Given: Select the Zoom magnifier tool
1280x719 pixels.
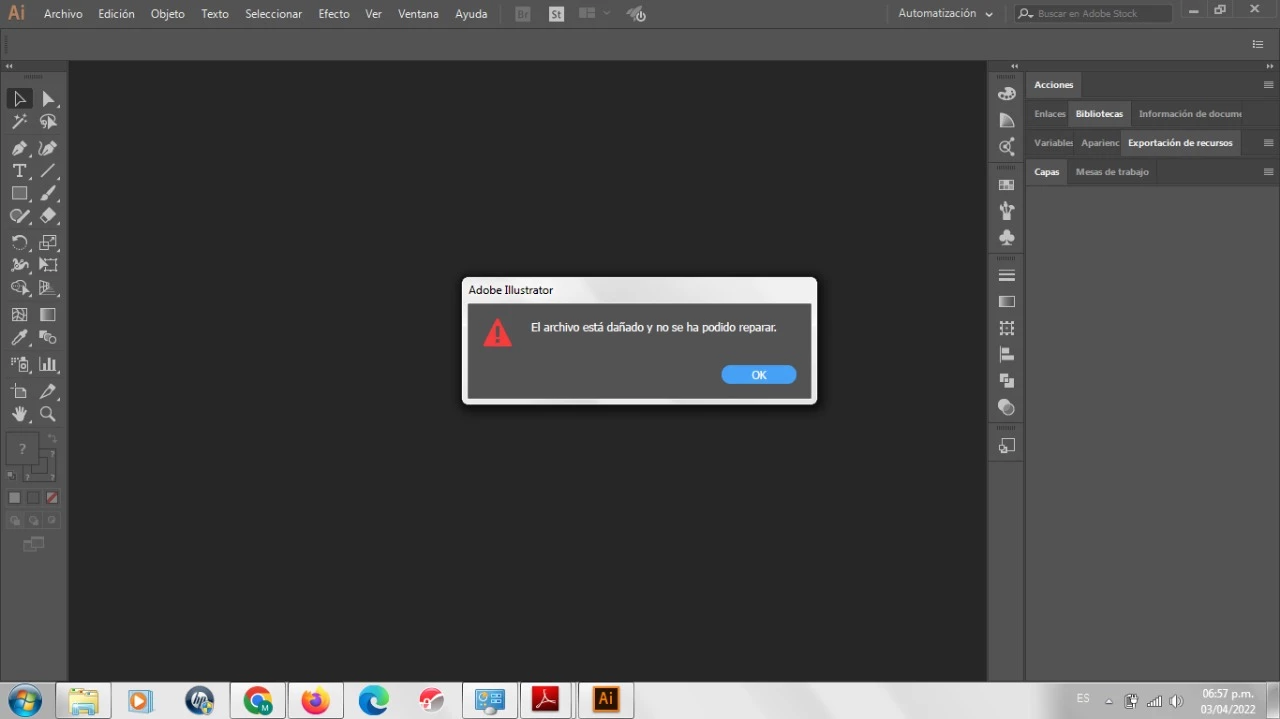Looking at the screenshot, I should 48,414.
